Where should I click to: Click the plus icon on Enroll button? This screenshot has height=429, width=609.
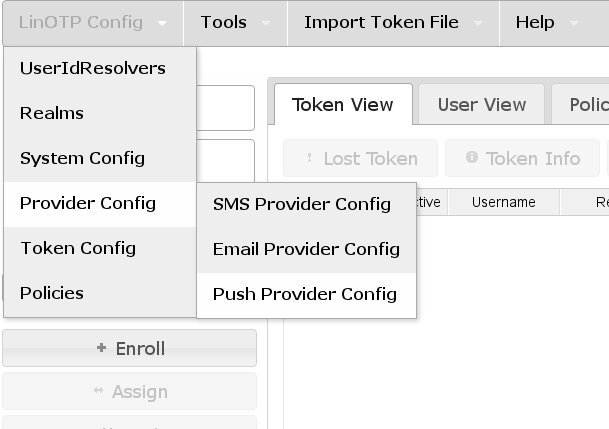click(x=101, y=348)
